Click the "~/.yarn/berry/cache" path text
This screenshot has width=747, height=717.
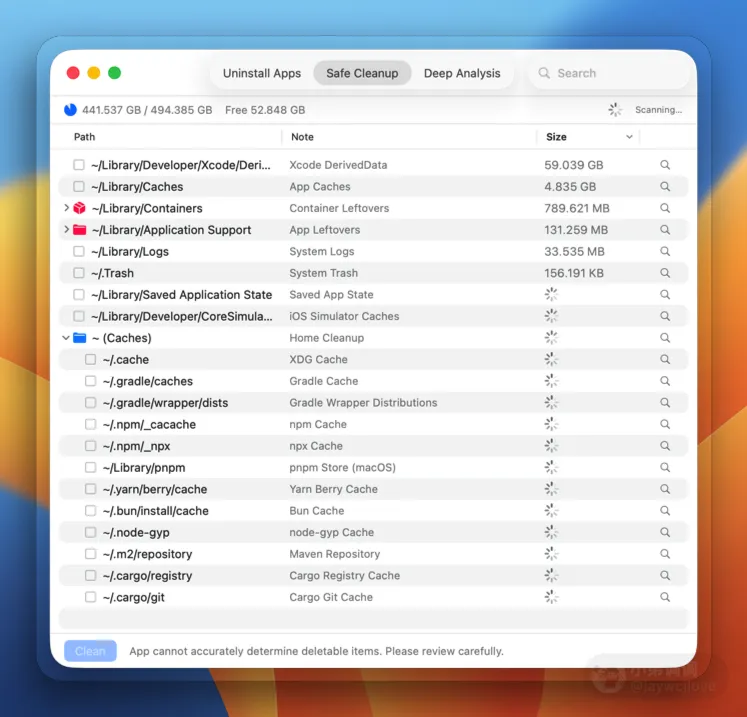click(x=155, y=489)
